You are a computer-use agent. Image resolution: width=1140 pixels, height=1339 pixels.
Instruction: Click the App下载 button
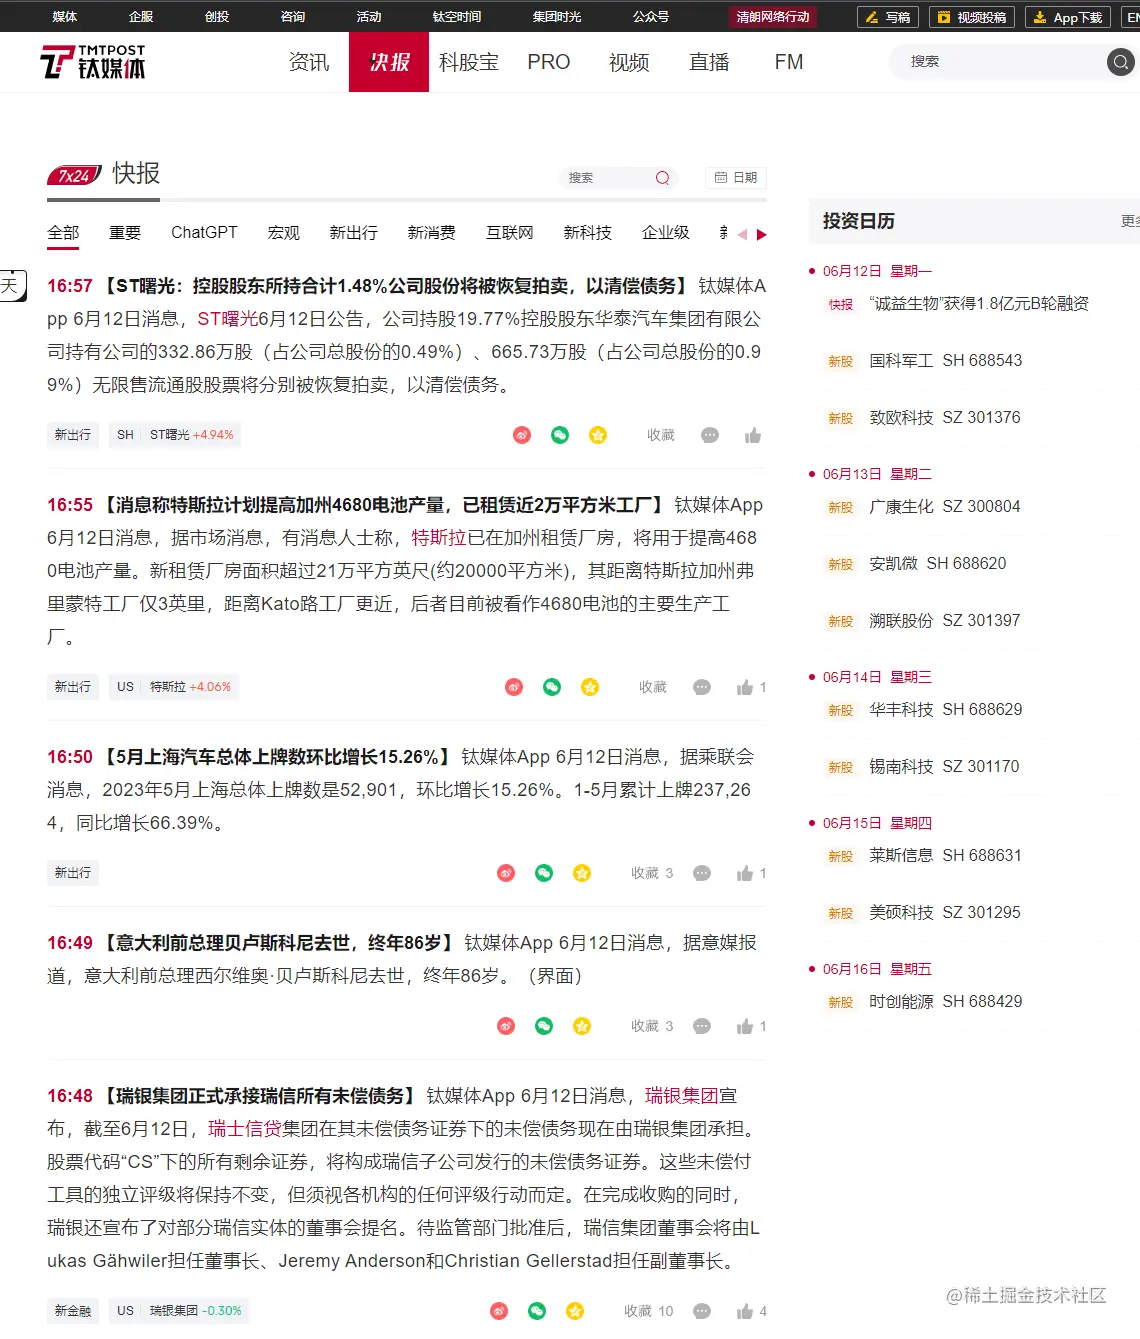(1068, 17)
